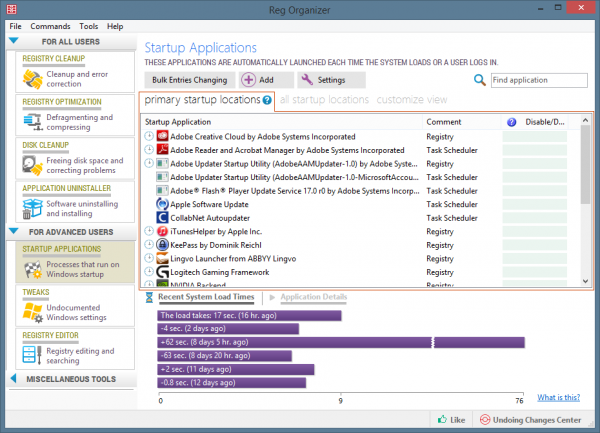
Task: Switch to all startup locations tab
Action: coord(325,100)
